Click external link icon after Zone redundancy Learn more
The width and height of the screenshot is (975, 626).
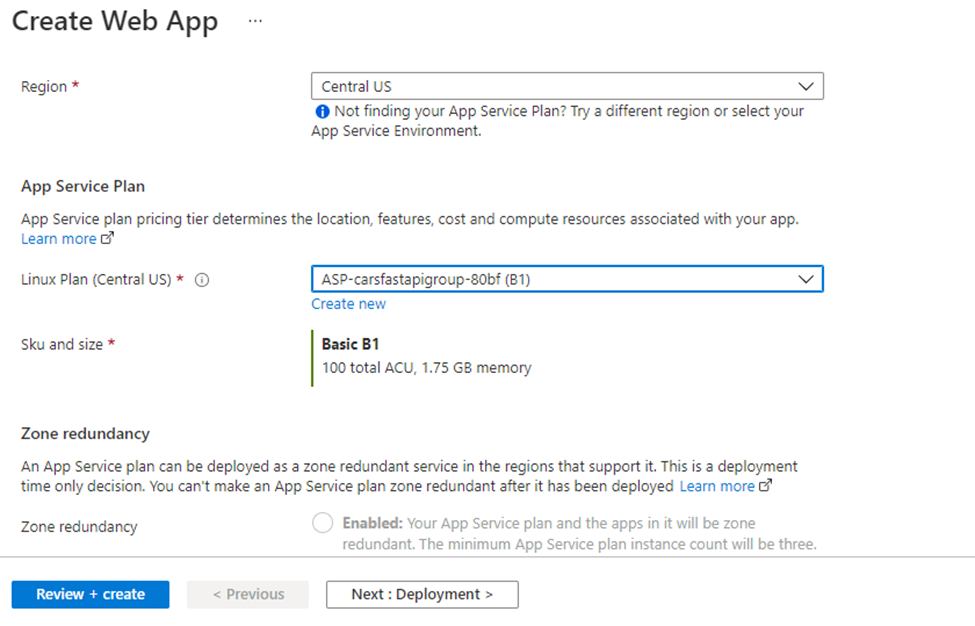pos(765,486)
